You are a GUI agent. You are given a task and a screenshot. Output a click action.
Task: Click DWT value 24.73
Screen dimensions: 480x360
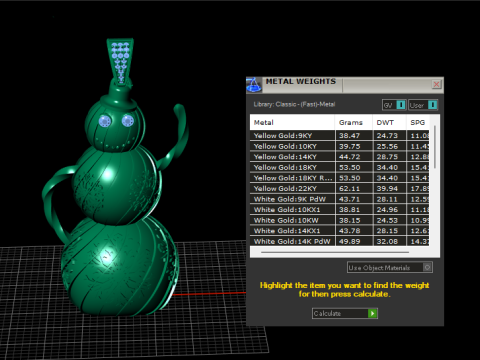click(387, 136)
